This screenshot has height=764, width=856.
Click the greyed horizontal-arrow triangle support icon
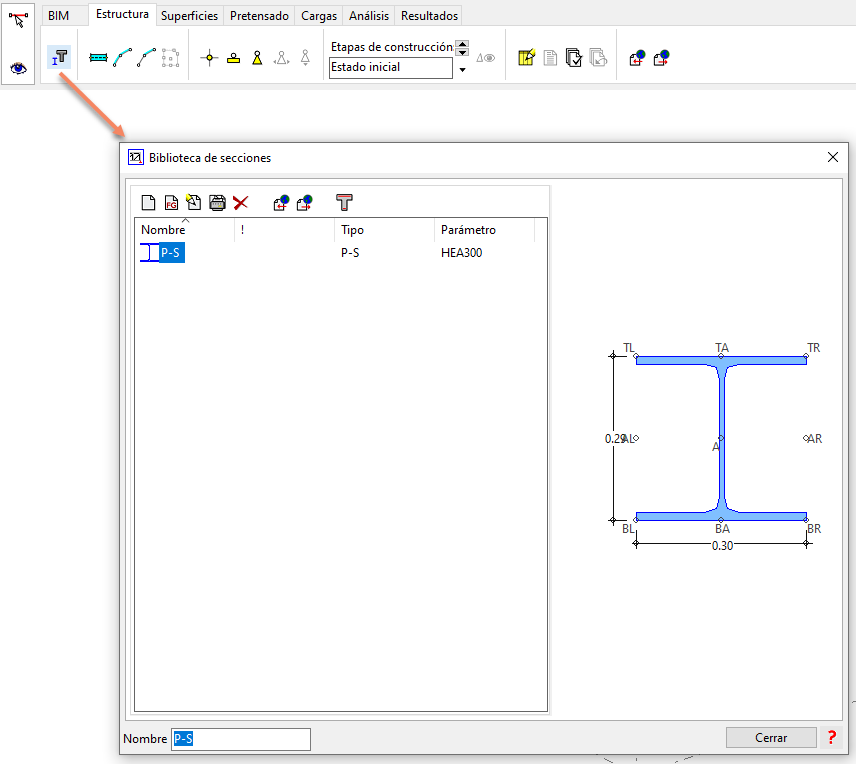pos(281,58)
